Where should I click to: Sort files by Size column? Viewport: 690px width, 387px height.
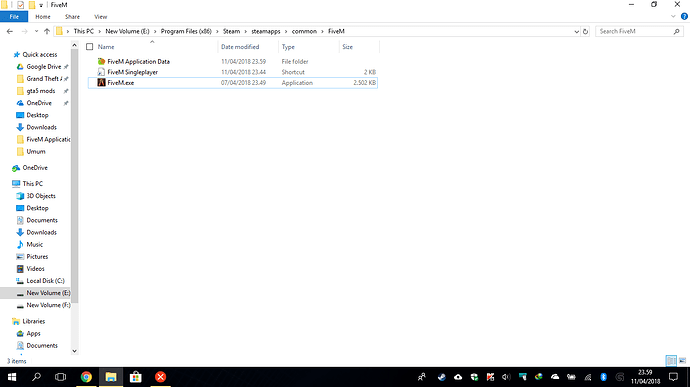click(x=348, y=47)
